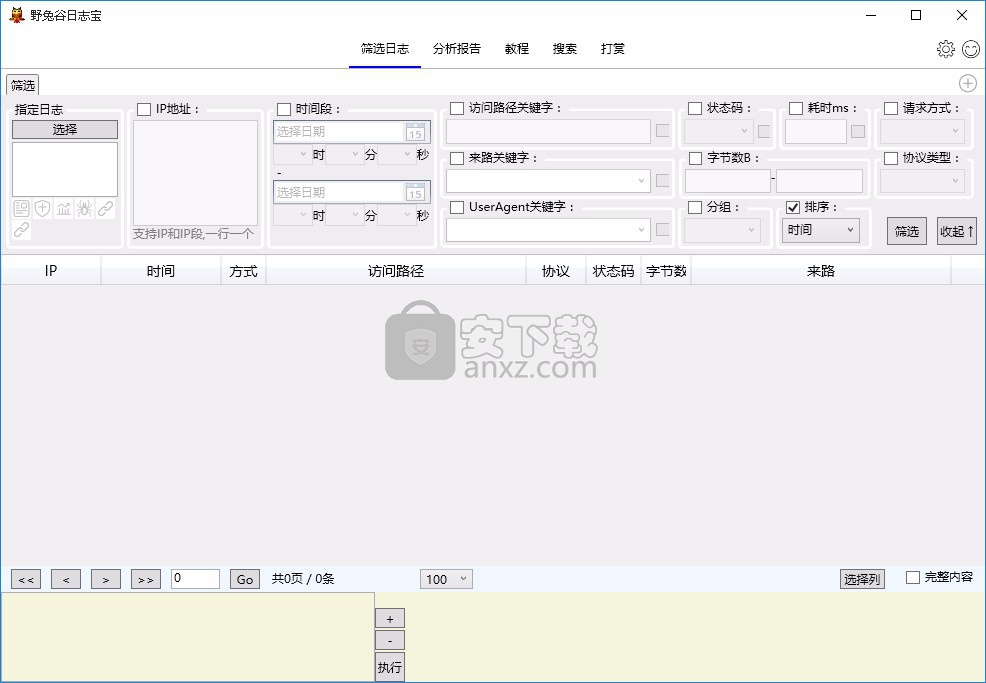Open the page size dropdown showing 100
Image resolution: width=986 pixels, height=683 pixels.
446,579
